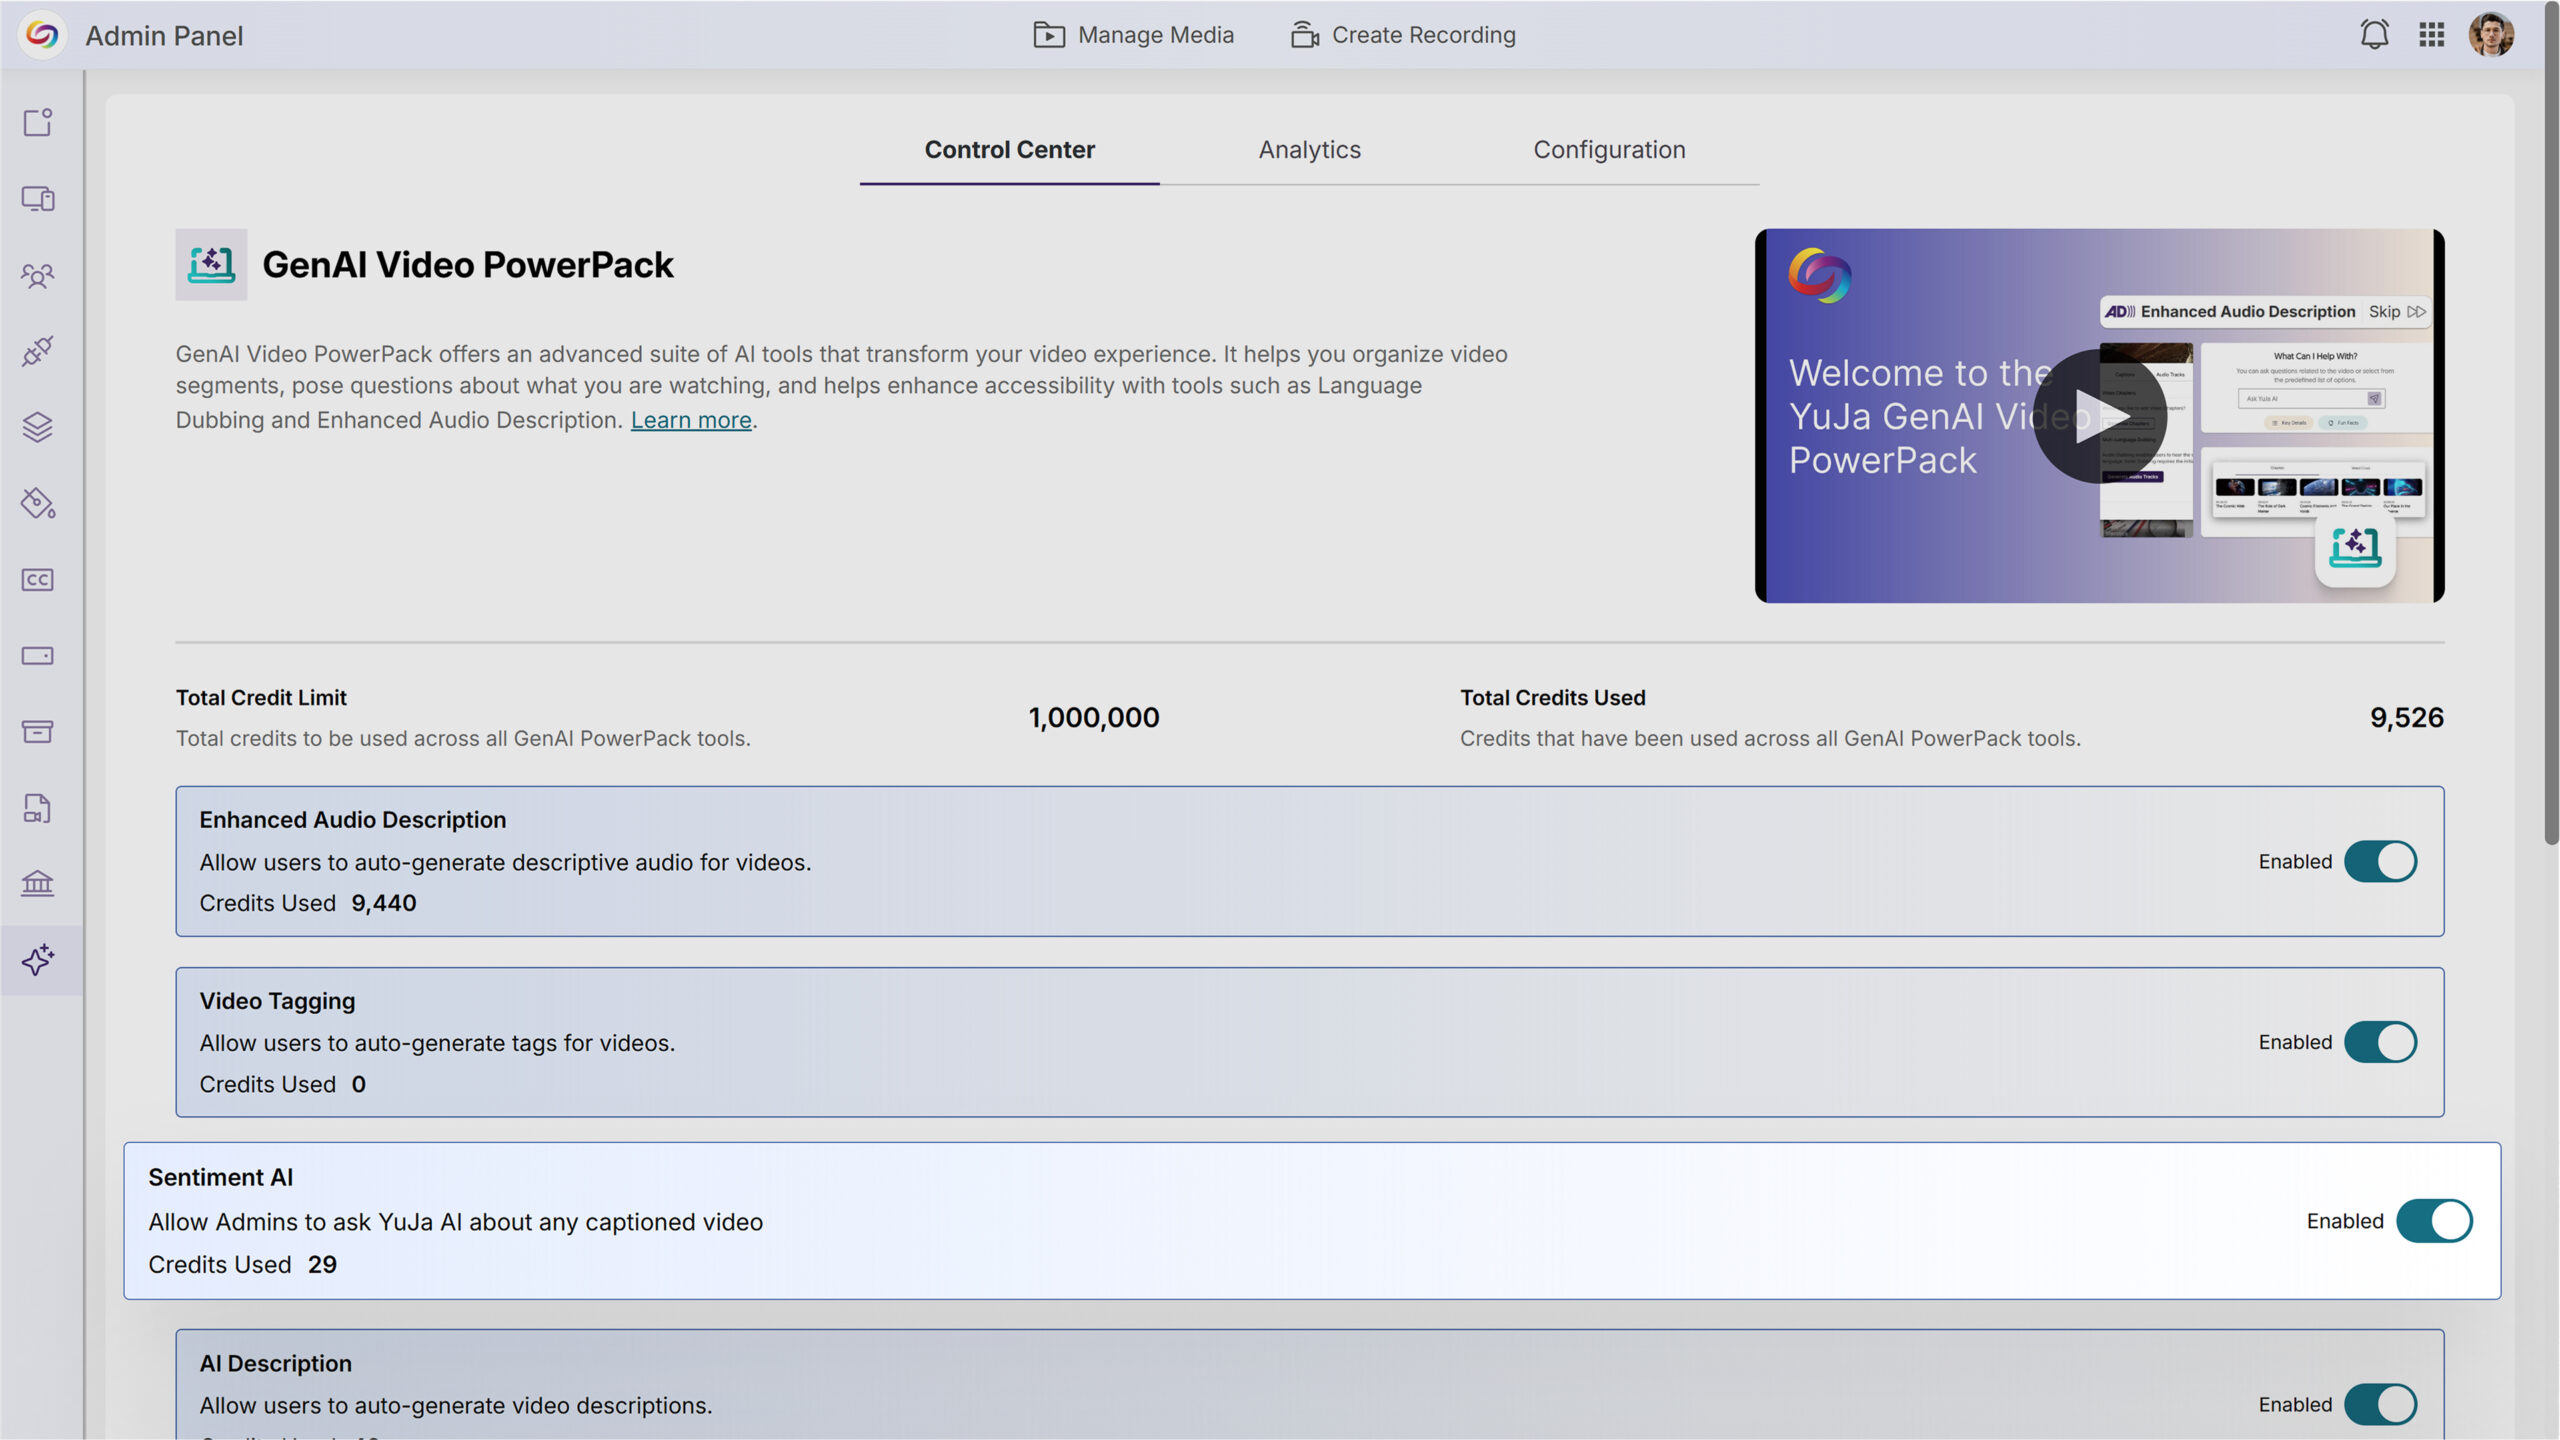Open the Configuration tab

click(x=1609, y=150)
